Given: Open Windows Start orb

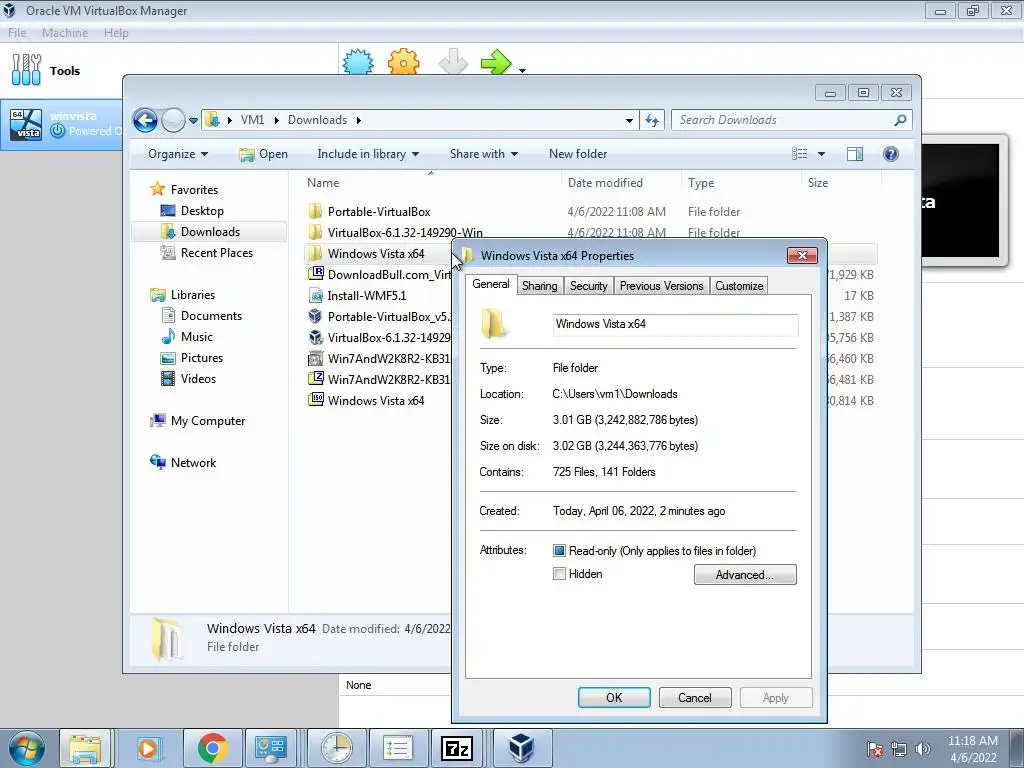Looking at the screenshot, I should click(27, 748).
